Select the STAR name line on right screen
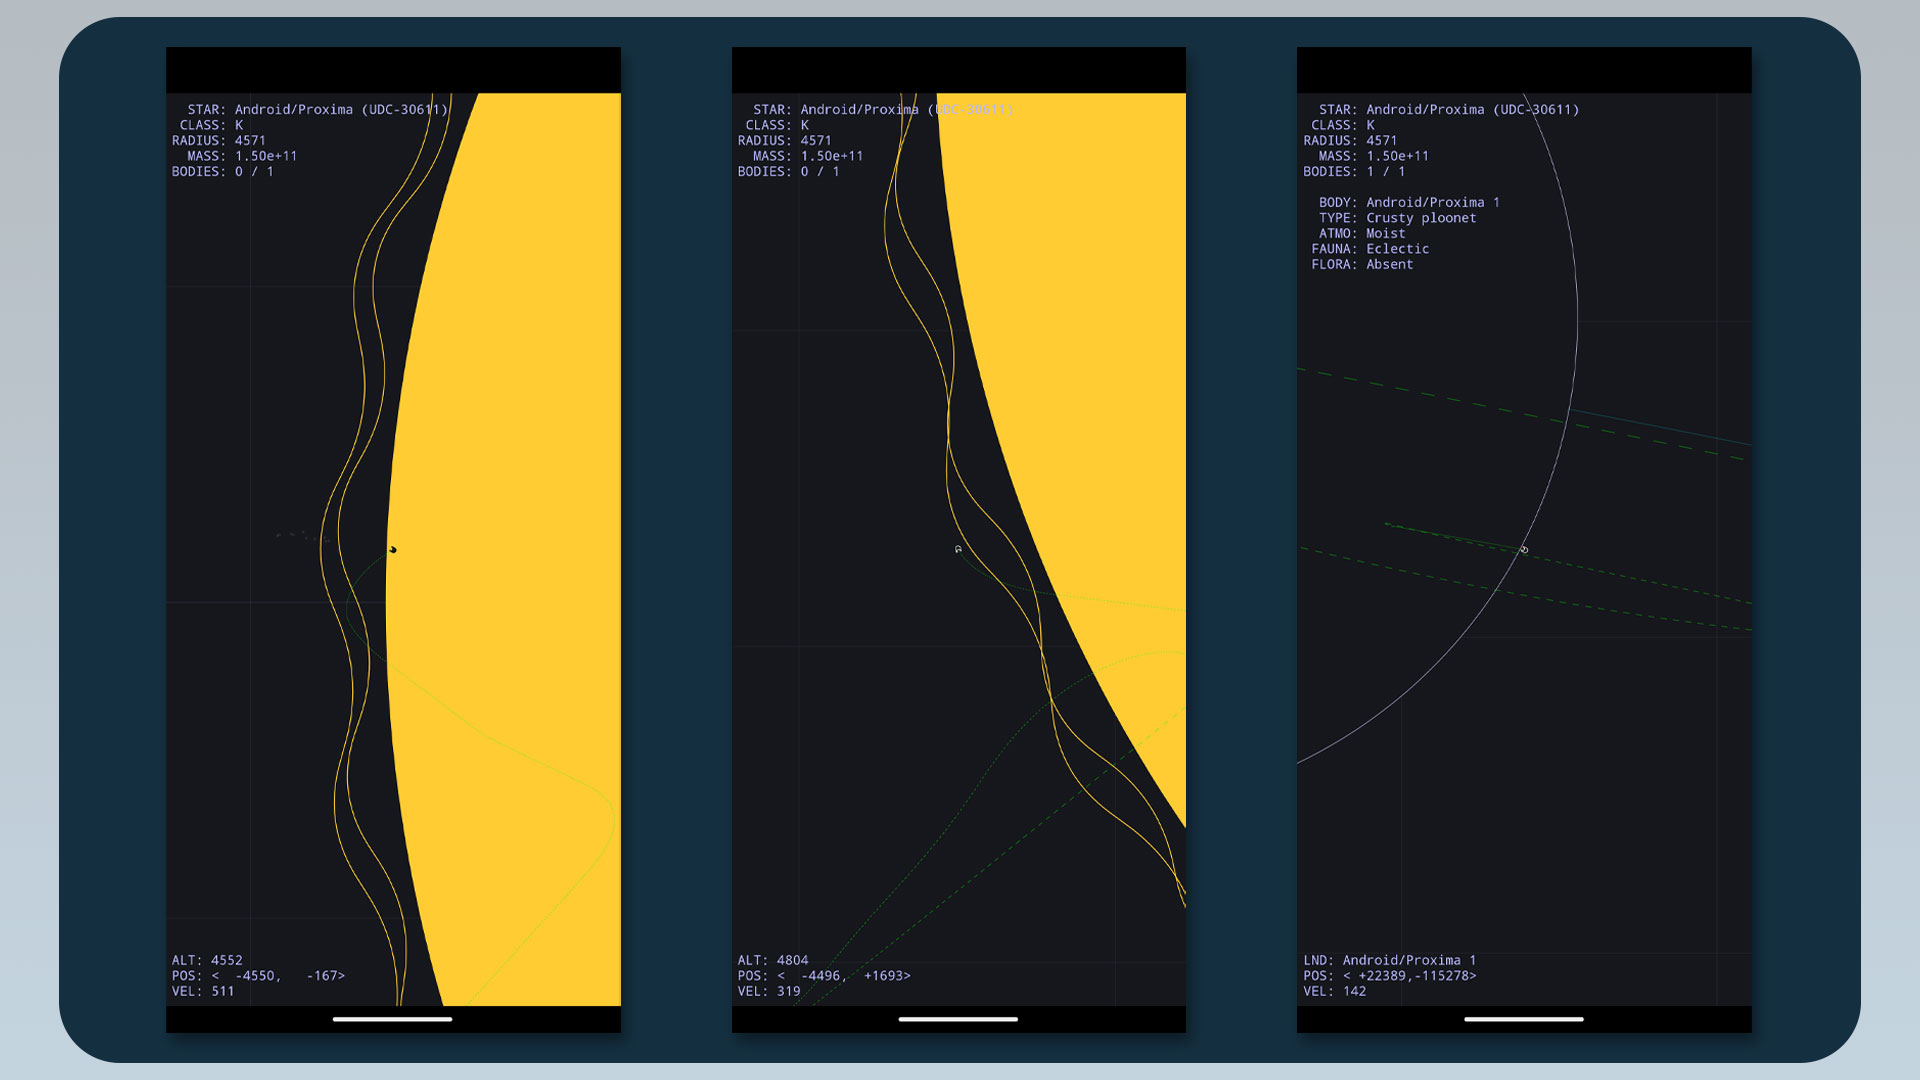The width and height of the screenshot is (1920, 1080). pyautogui.click(x=1449, y=110)
